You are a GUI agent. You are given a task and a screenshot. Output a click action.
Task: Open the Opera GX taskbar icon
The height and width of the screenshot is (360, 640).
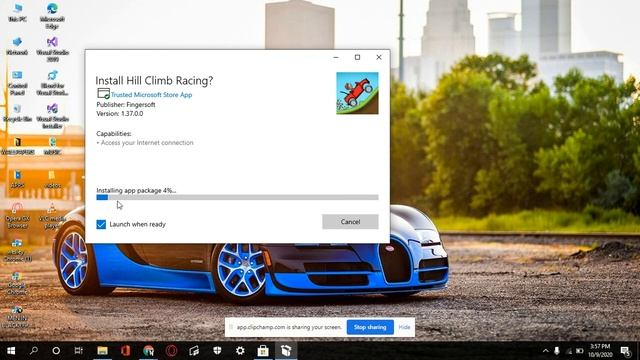[171, 351]
